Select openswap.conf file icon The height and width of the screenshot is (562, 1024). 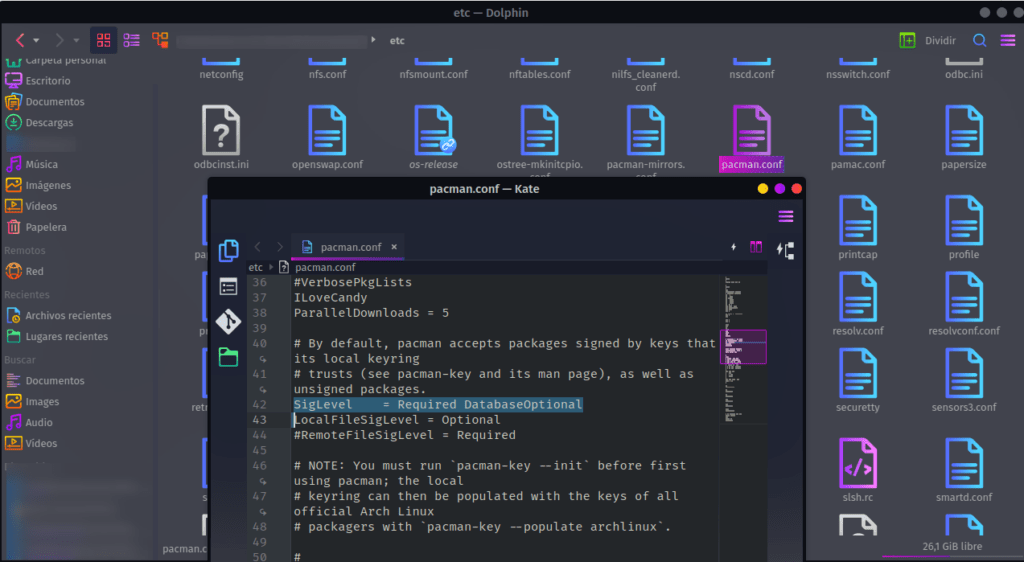tap(327, 131)
